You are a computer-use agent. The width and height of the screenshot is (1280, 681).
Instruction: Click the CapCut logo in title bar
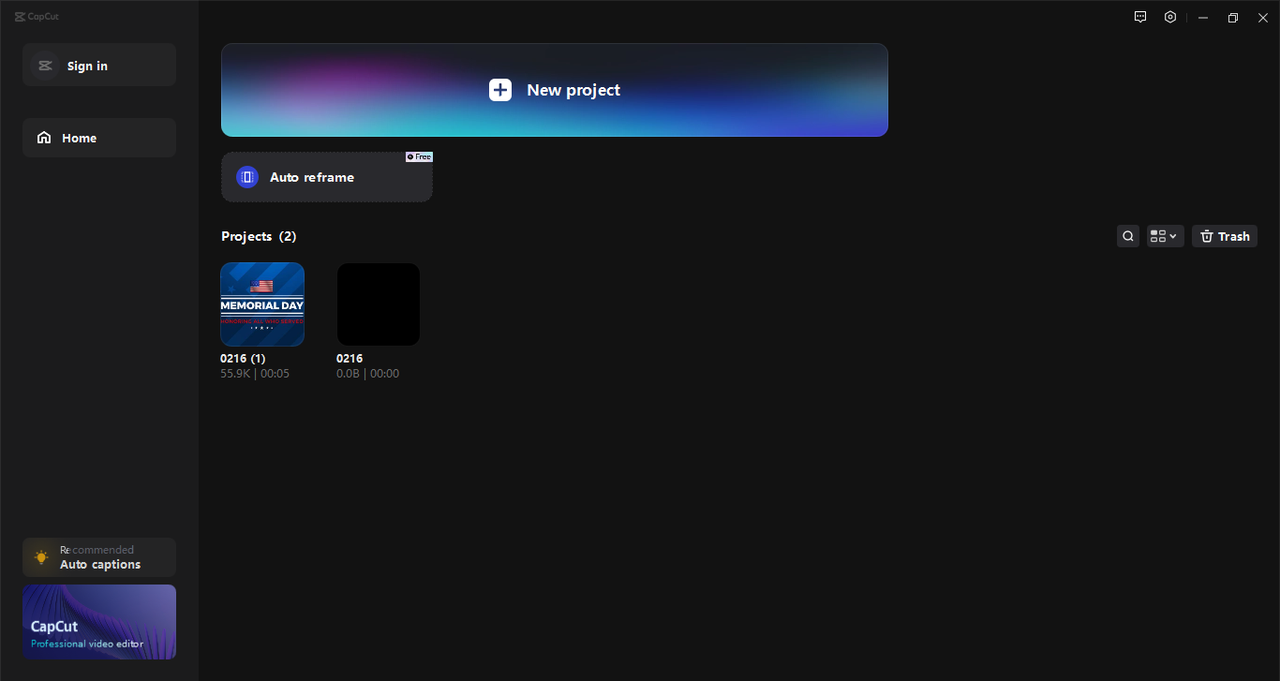pos(37,16)
